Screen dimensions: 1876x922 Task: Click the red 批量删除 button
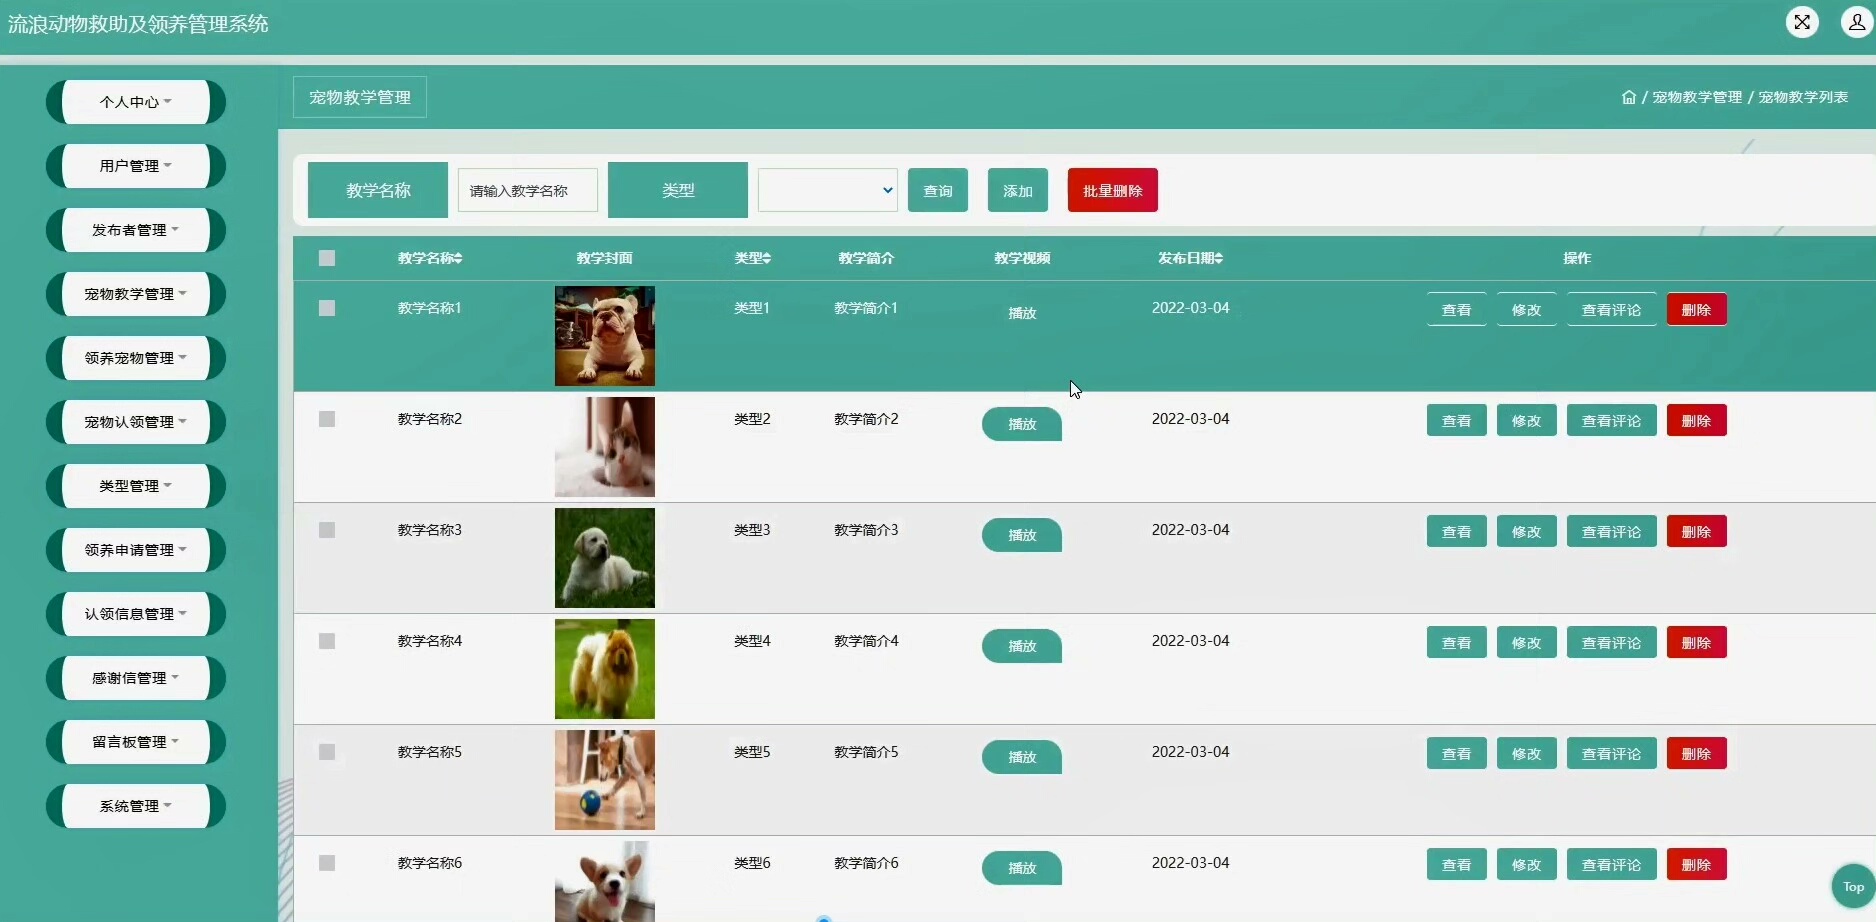[x=1112, y=190]
